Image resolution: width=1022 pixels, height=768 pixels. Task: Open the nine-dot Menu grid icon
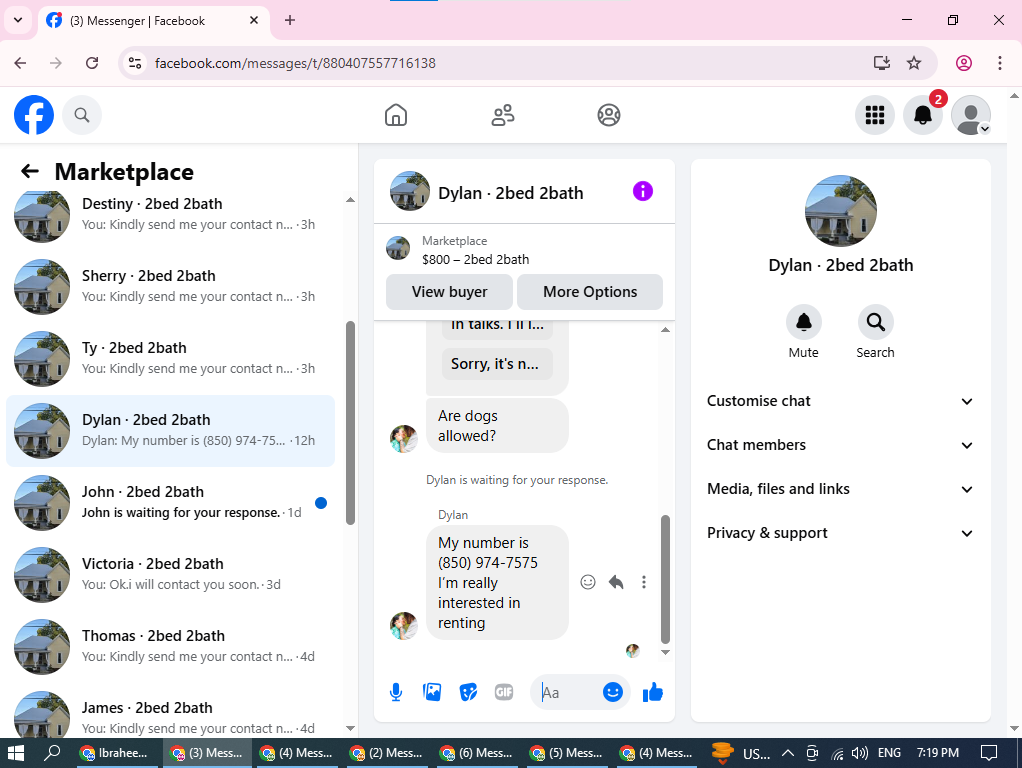tap(875, 115)
